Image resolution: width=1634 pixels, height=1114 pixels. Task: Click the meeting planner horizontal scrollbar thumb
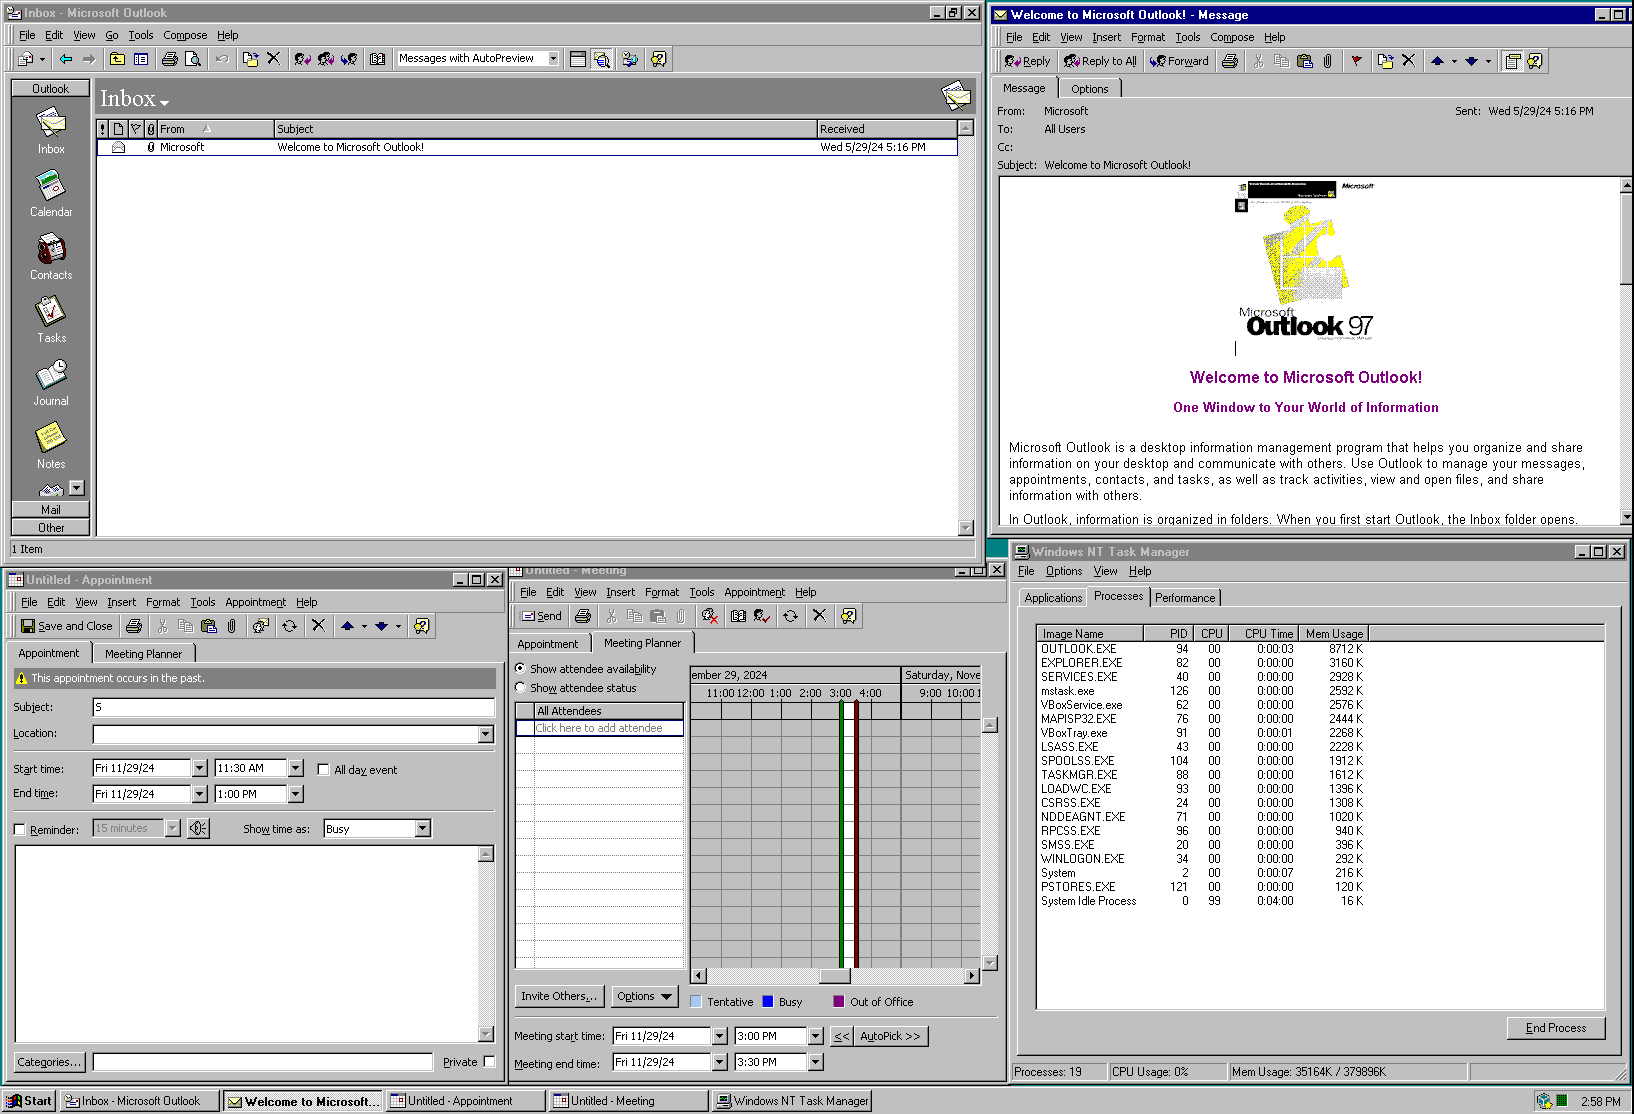(x=834, y=976)
